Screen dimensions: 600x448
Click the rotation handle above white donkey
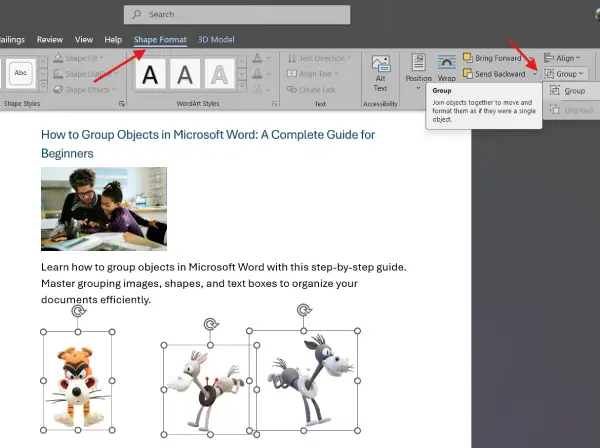coord(211,324)
